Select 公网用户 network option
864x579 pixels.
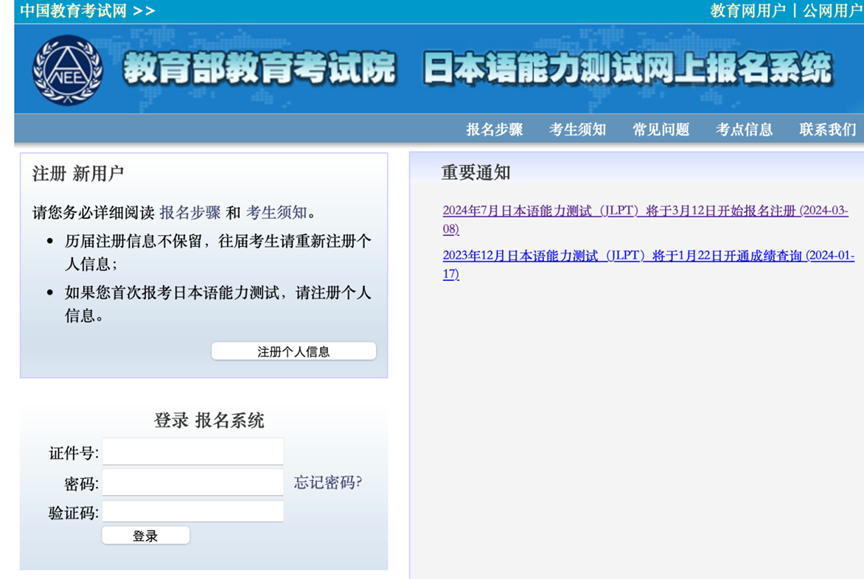[833, 10]
